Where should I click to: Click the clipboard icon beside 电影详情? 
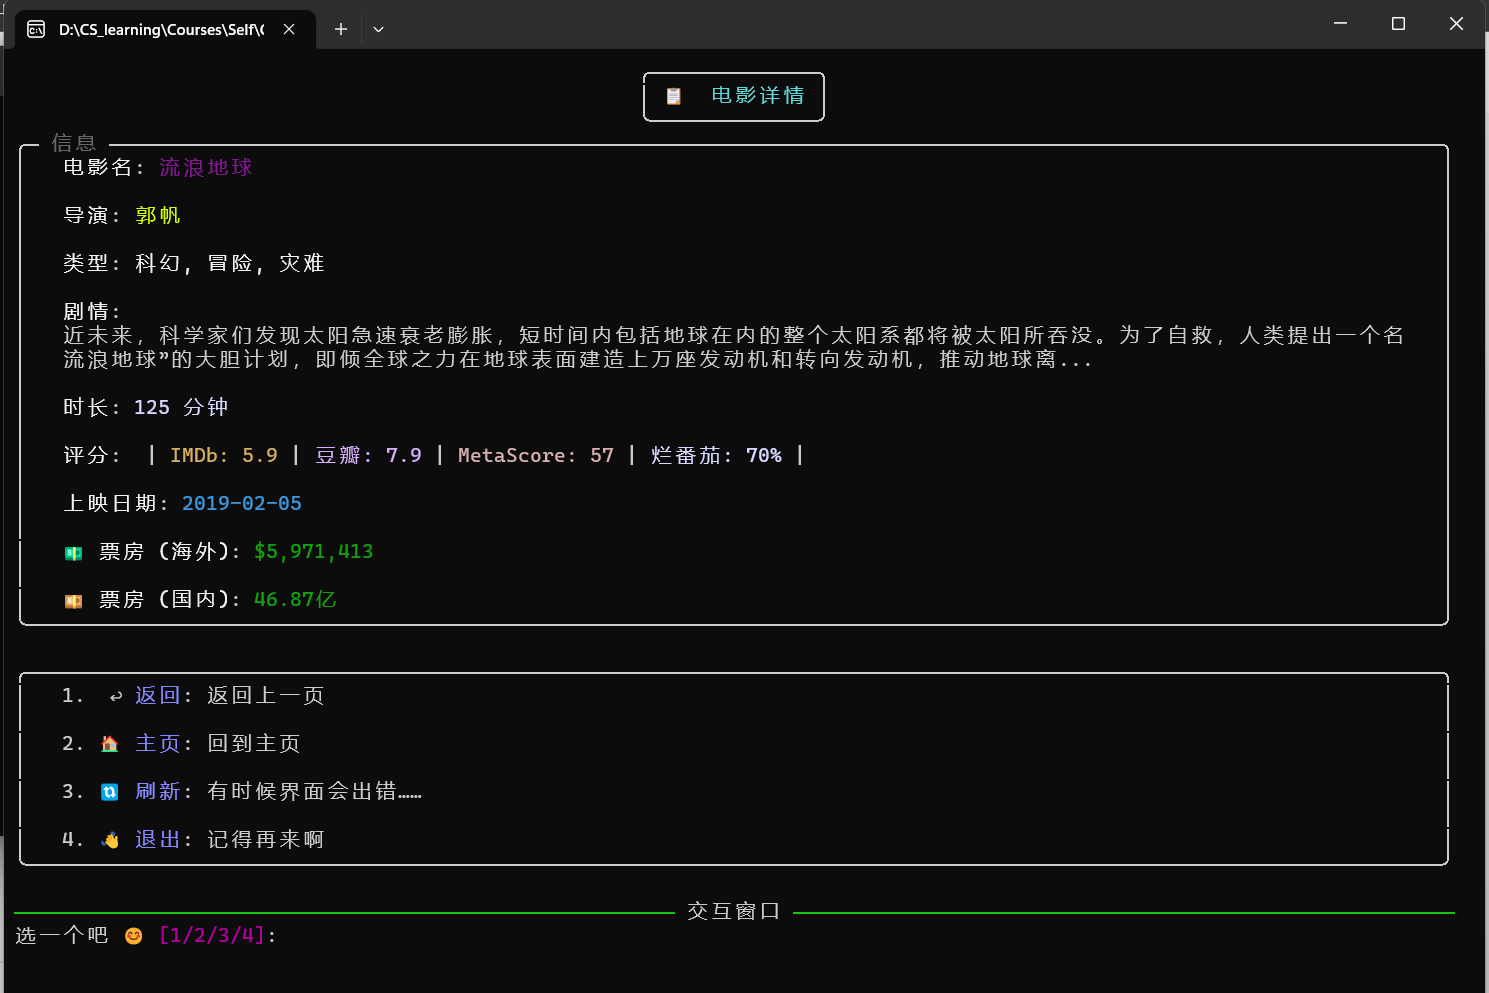[x=674, y=96]
